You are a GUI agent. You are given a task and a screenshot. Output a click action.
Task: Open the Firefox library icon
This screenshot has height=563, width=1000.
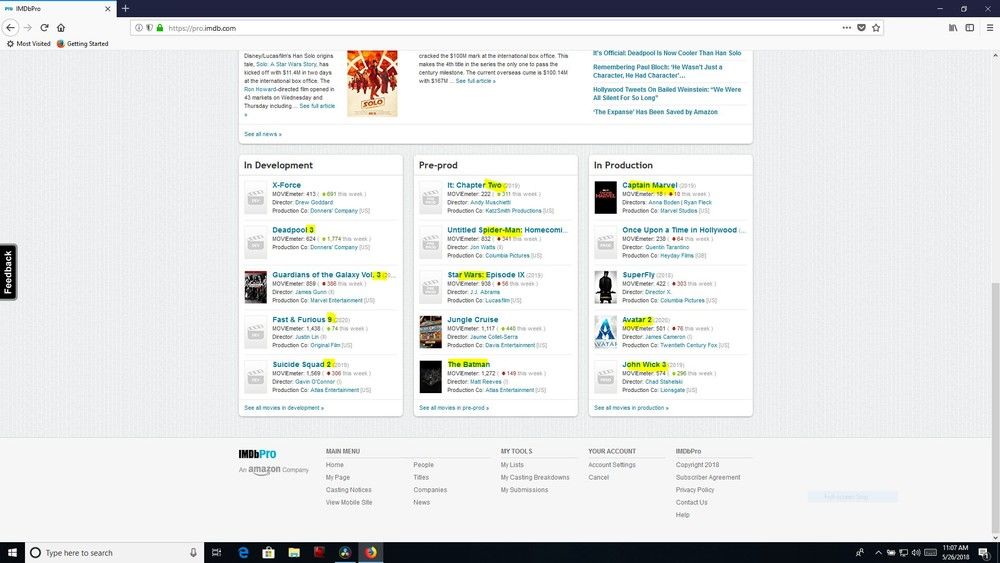953,27
